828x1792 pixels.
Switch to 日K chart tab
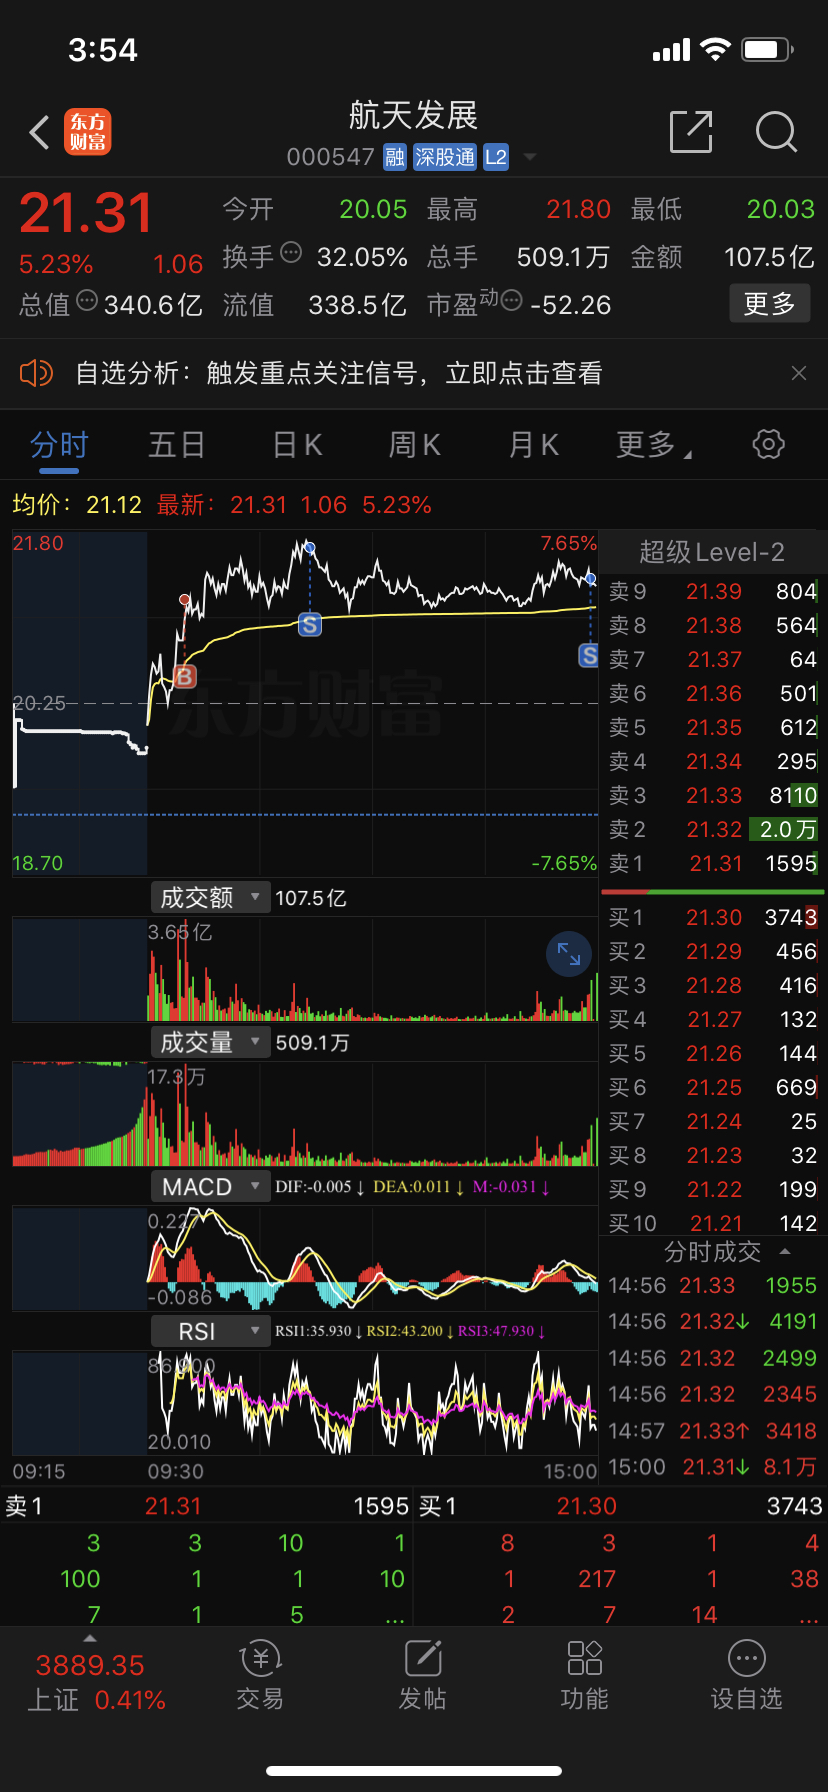coord(297,445)
